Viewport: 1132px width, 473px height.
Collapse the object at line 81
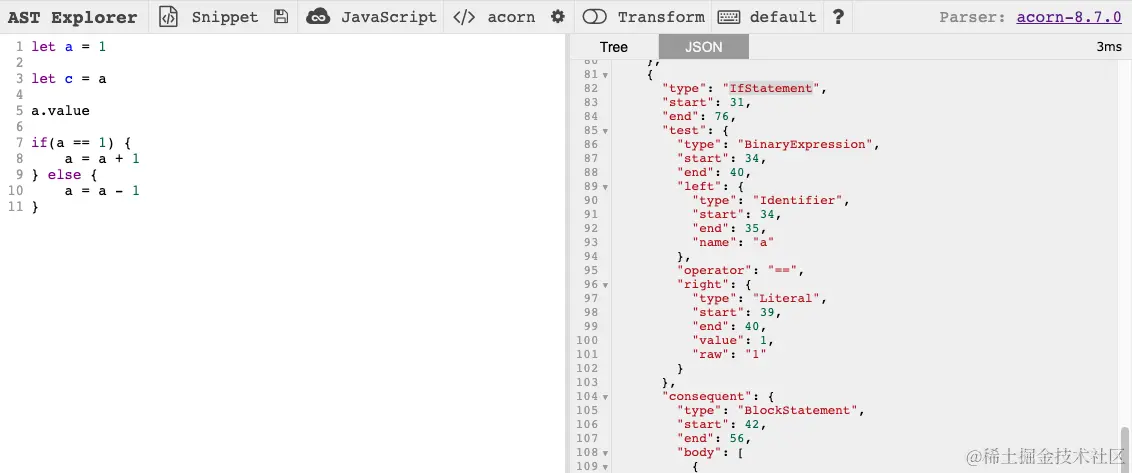click(x=605, y=74)
